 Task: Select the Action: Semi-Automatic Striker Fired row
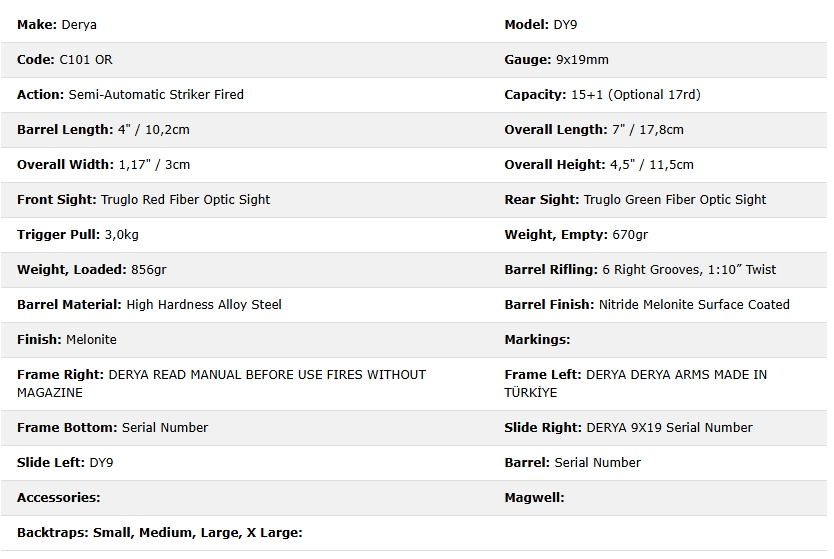click(x=130, y=94)
